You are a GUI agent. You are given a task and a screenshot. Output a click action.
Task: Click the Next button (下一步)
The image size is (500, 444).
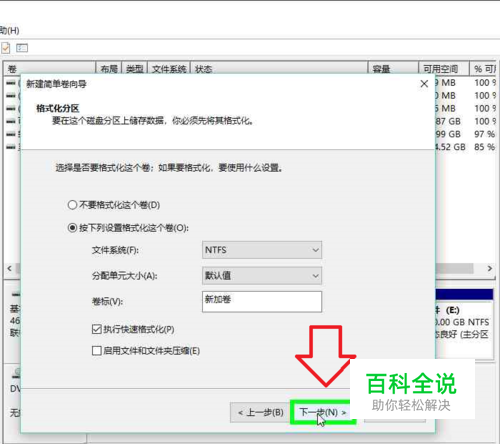(x=323, y=413)
